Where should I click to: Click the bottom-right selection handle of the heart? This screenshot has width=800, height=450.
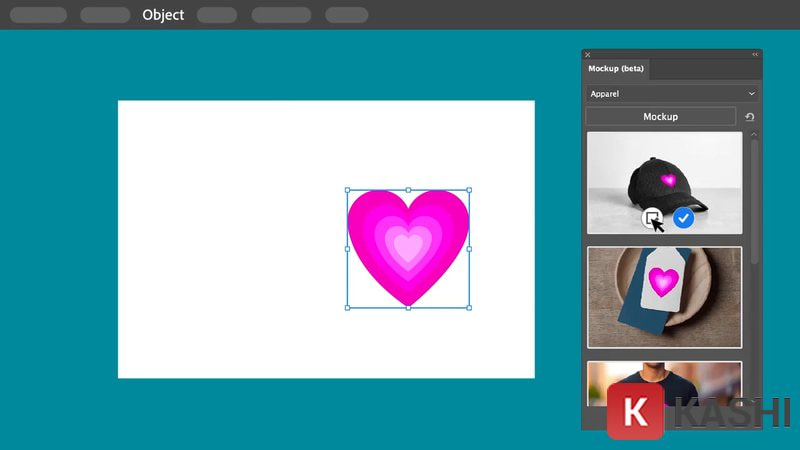pyautogui.click(x=469, y=308)
